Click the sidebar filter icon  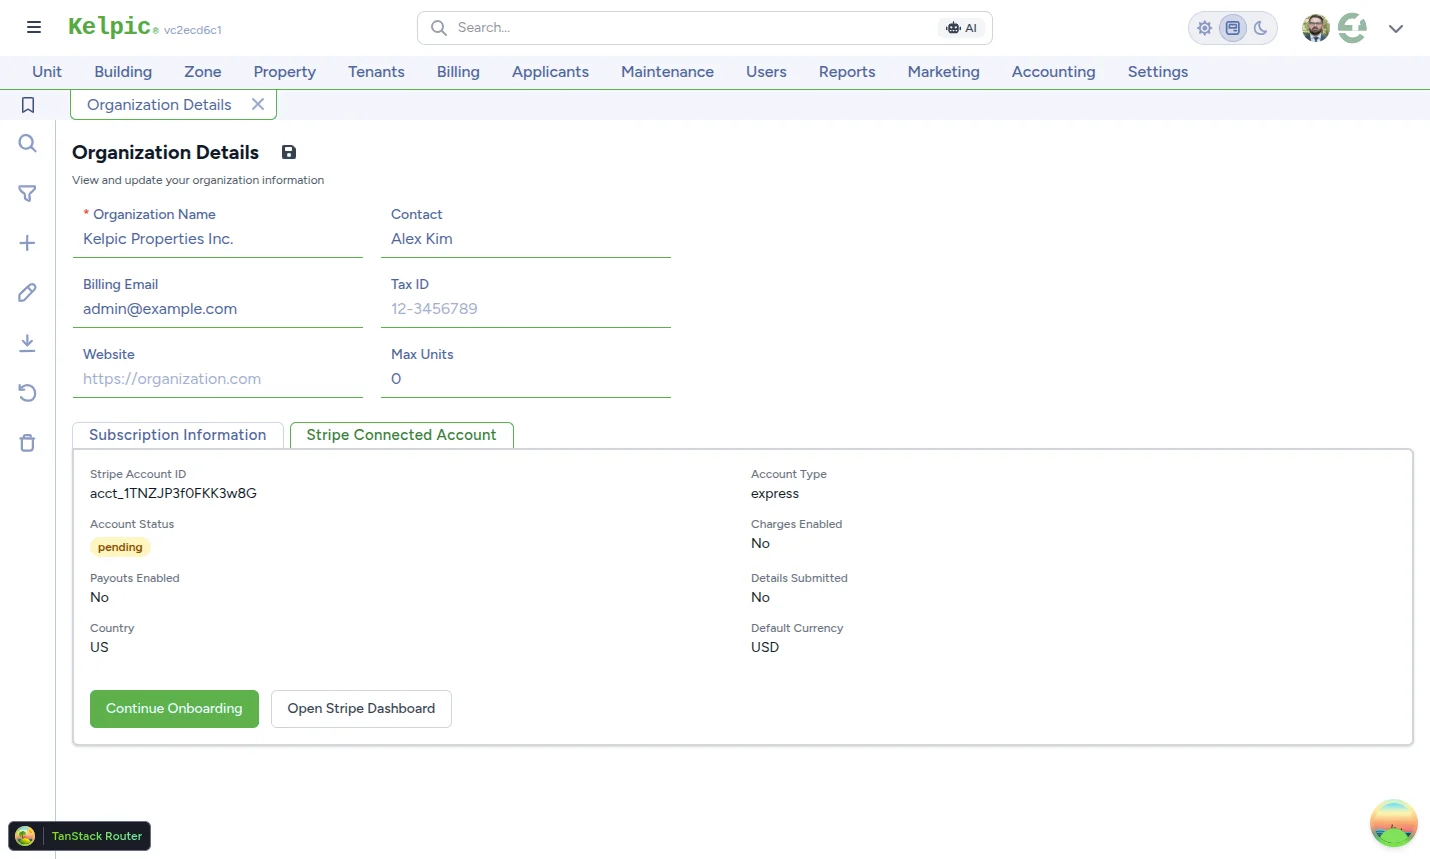[28, 193]
